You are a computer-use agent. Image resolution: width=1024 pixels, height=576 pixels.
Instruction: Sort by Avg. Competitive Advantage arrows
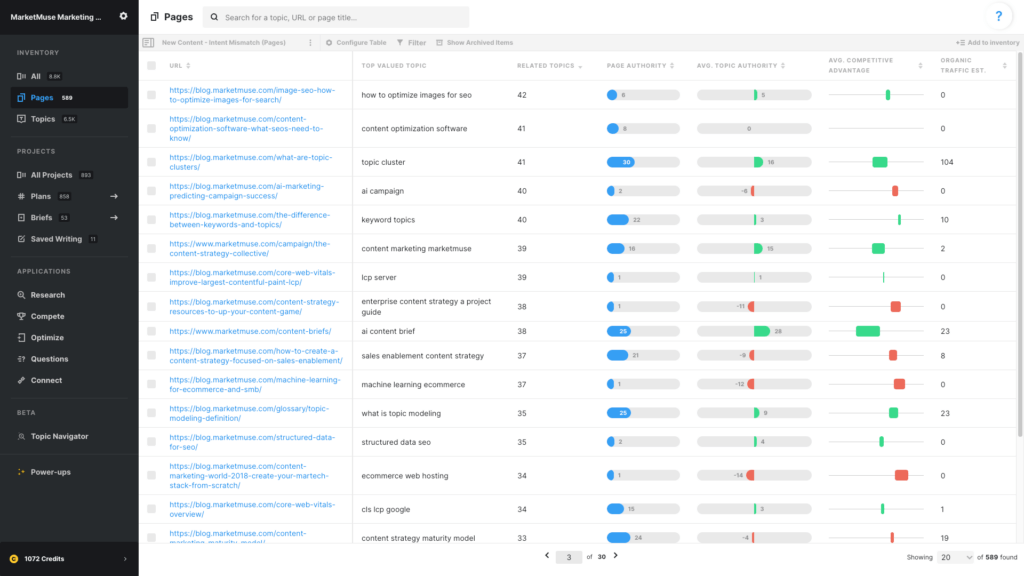coord(920,65)
